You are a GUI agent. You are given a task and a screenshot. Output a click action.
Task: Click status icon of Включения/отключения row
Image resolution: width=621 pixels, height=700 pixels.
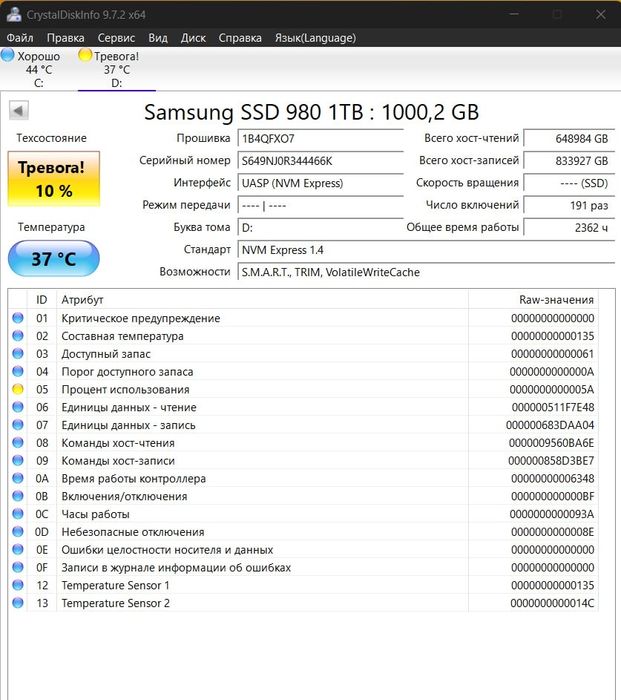click(x=18, y=496)
